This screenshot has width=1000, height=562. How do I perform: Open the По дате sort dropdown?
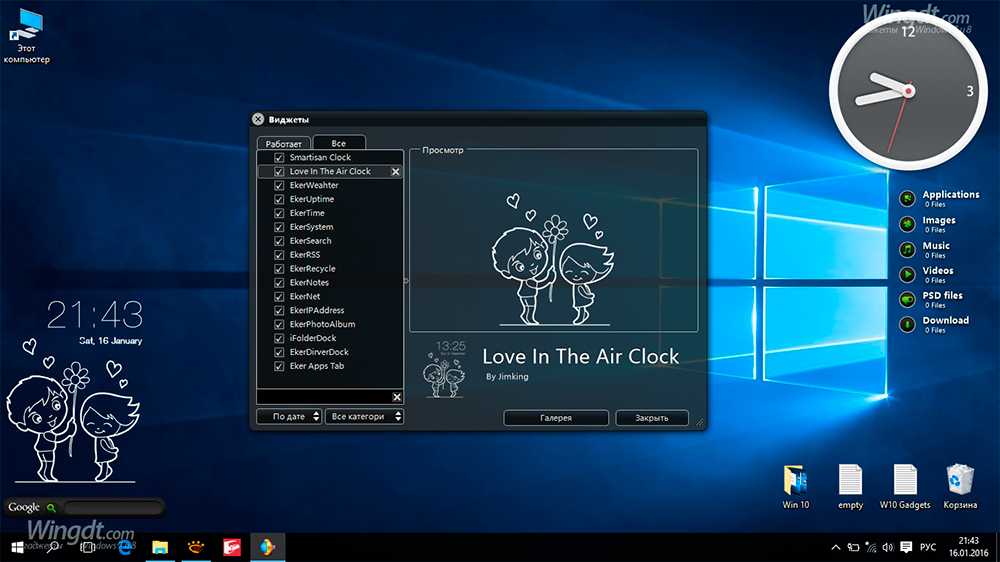[289, 417]
